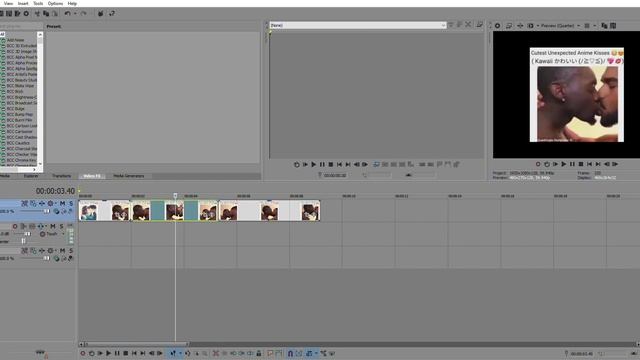Mute the bottom video track
The image size is (640, 360).
62,251
